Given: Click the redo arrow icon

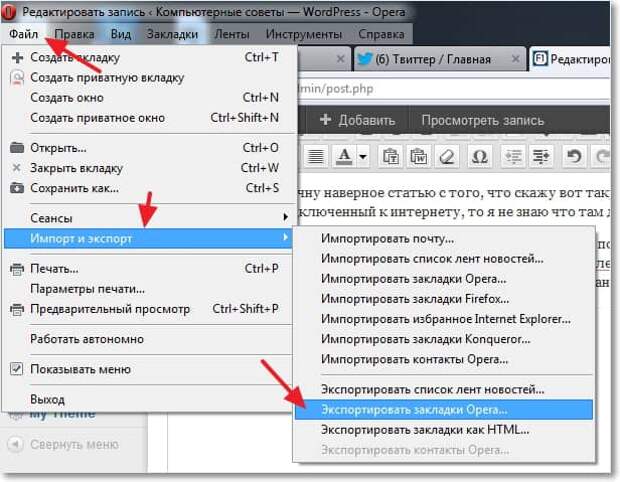Looking at the screenshot, I should pyautogui.click(x=601, y=157).
